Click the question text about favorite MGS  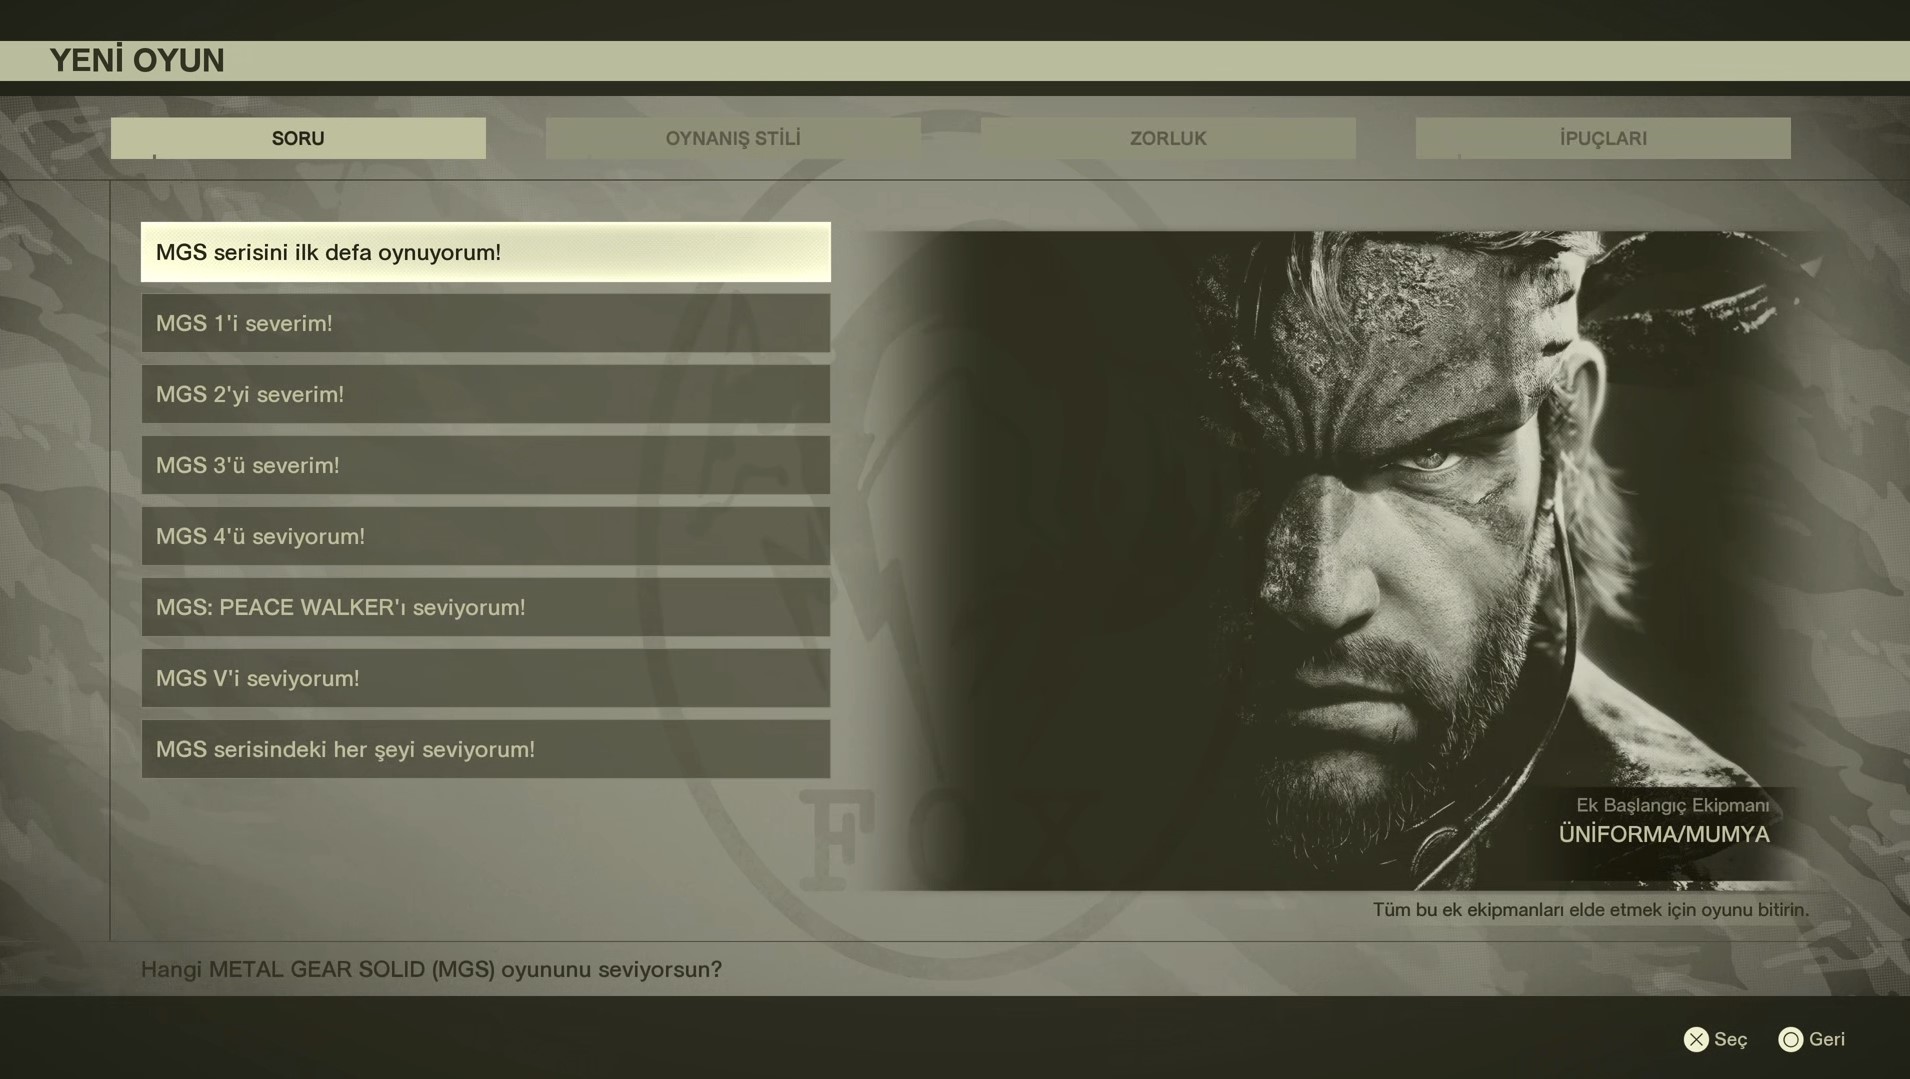pos(431,969)
